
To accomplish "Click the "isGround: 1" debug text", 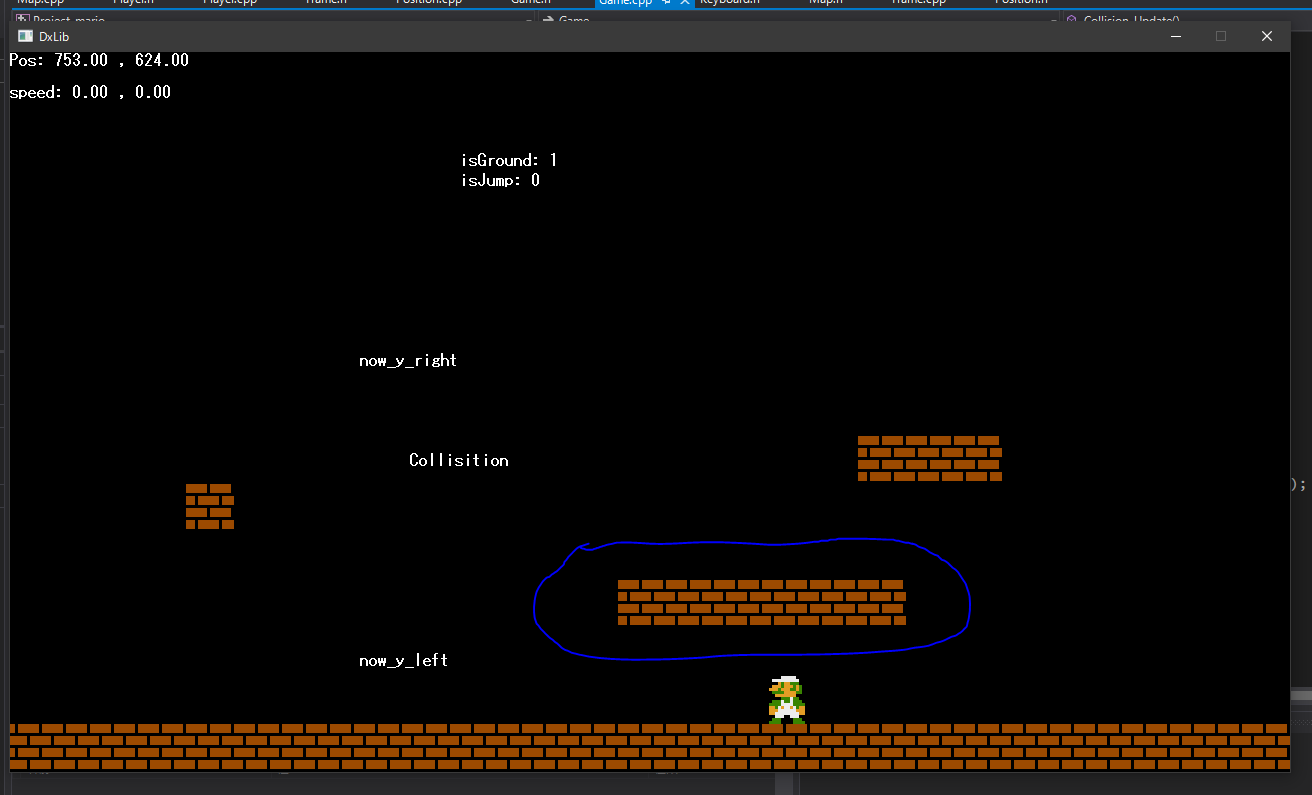I will (x=509, y=160).
